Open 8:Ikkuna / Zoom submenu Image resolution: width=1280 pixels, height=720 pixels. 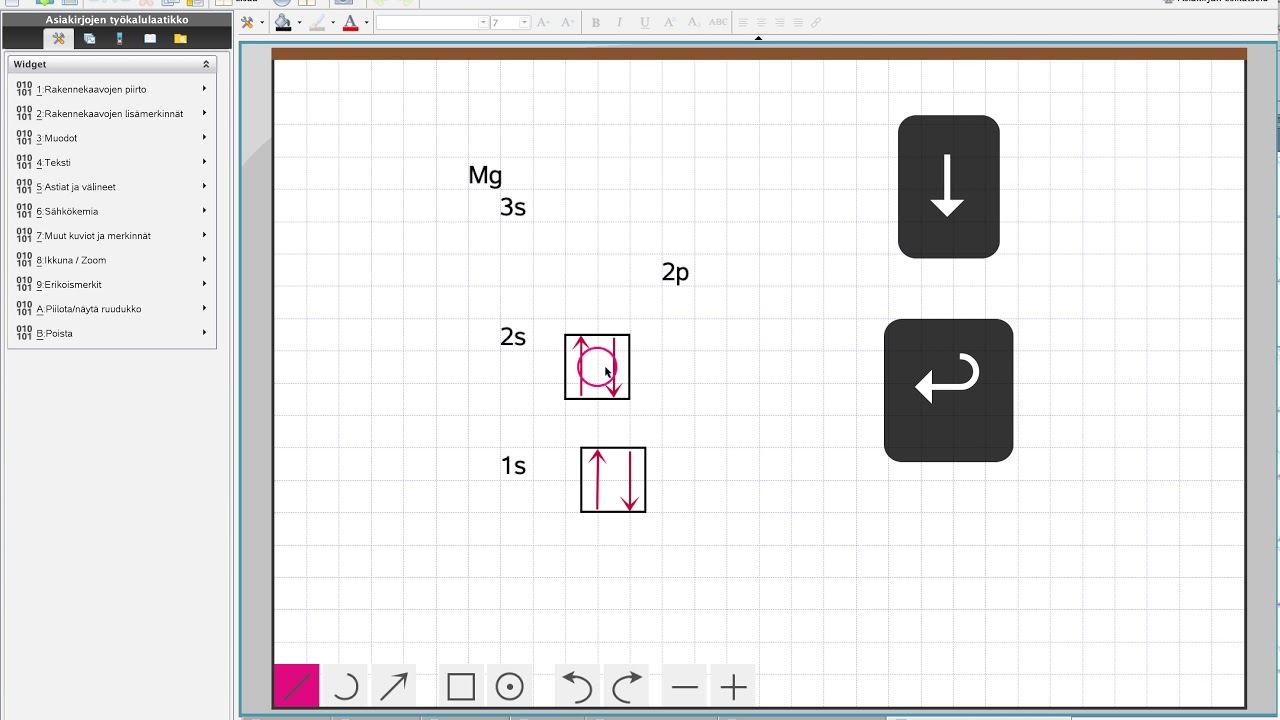[x=112, y=260]
